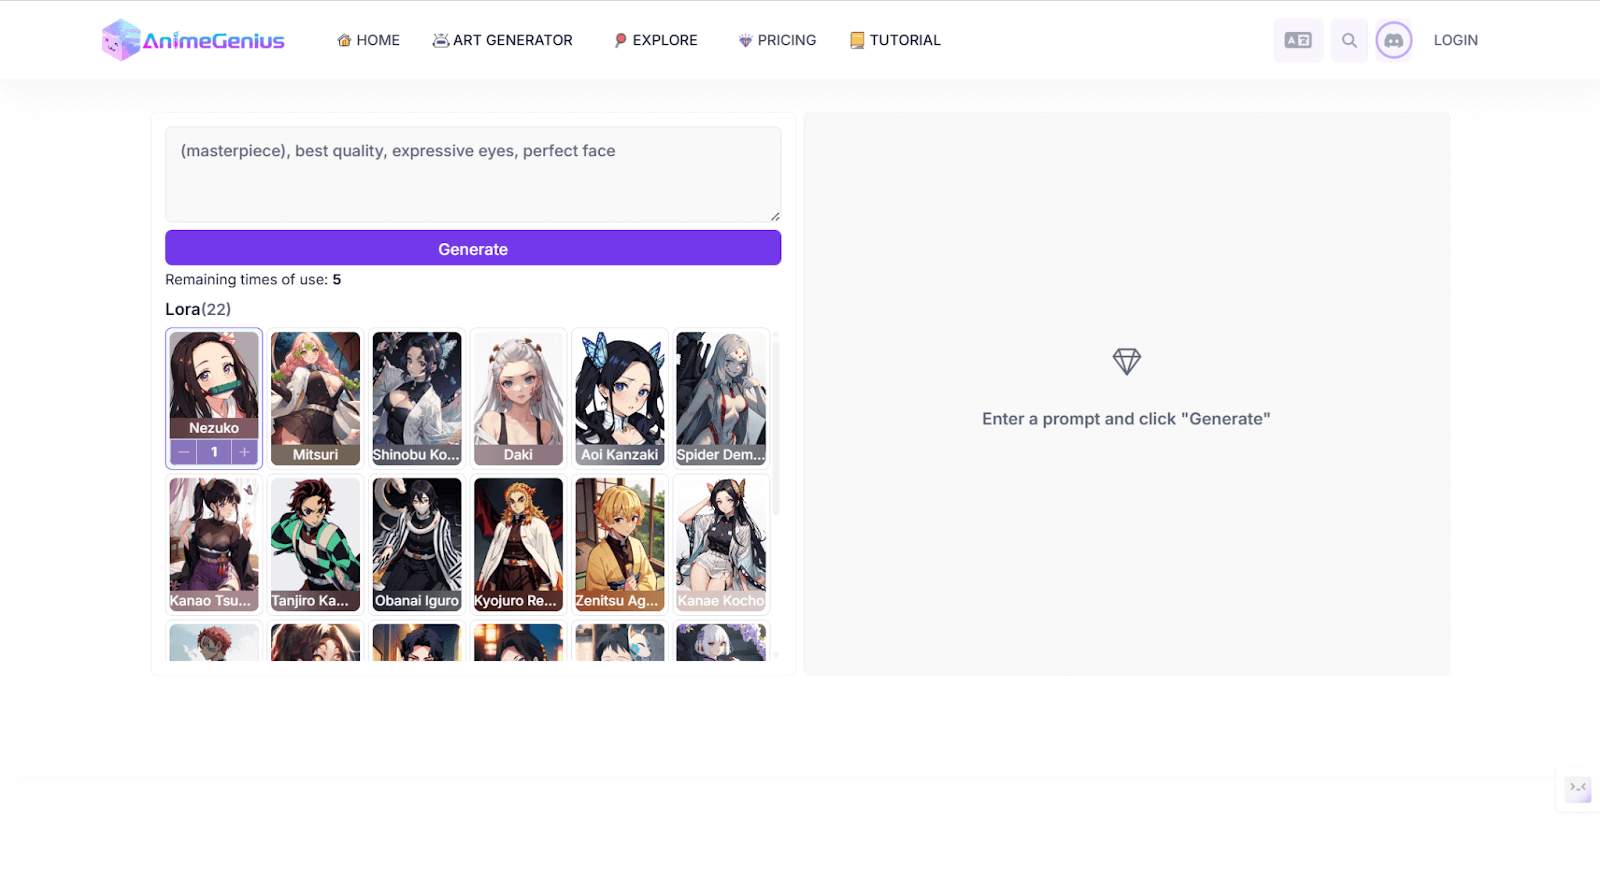This screenshot has width=1600, height=880.
Task: Open the PRICING page
Action: pyautogui.click(x=777, y=40)
